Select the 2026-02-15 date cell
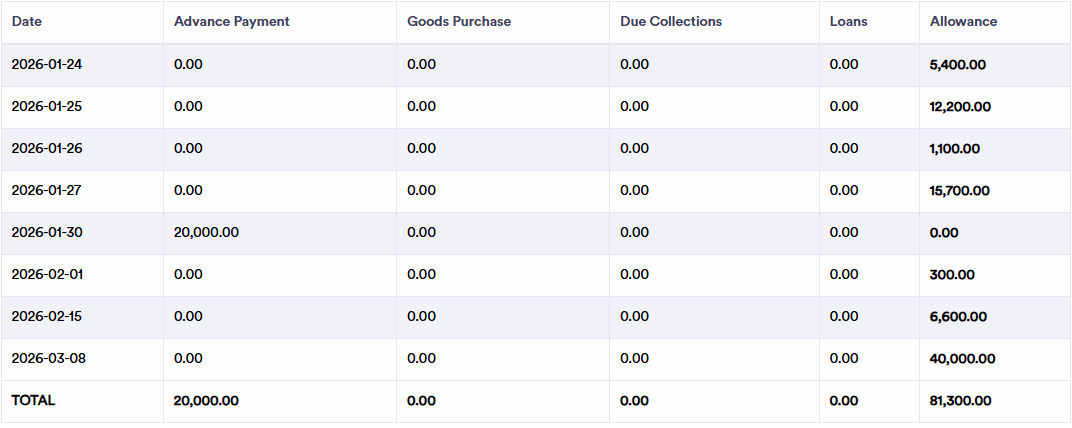 [47, 317]
